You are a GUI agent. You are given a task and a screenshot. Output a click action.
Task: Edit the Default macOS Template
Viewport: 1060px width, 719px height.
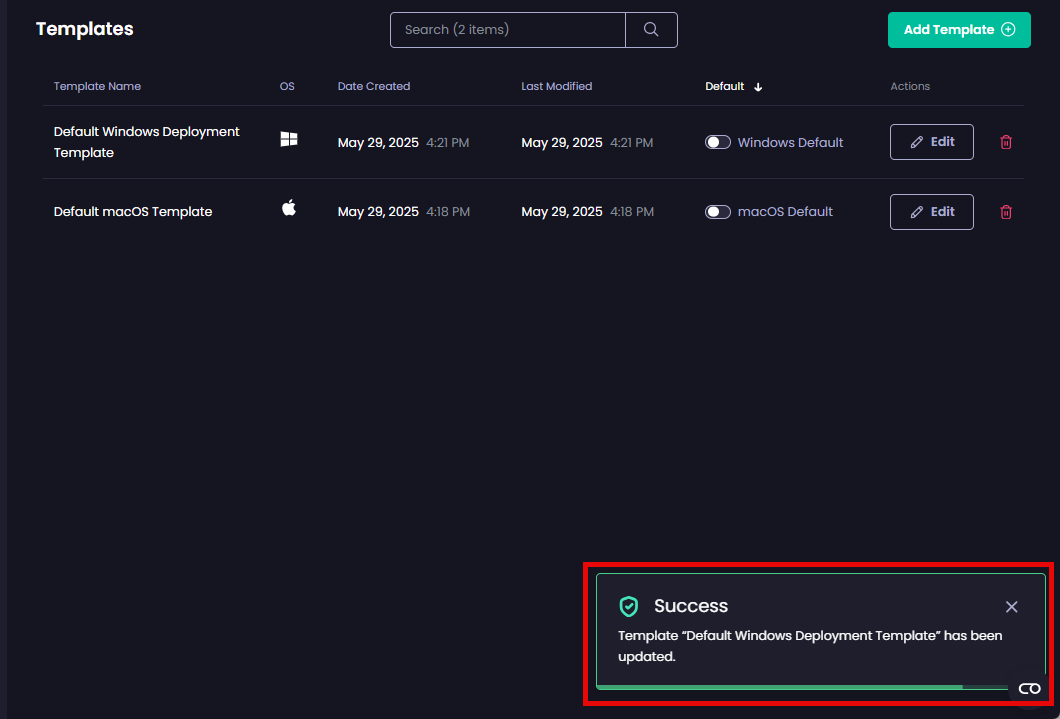point(931,211)
